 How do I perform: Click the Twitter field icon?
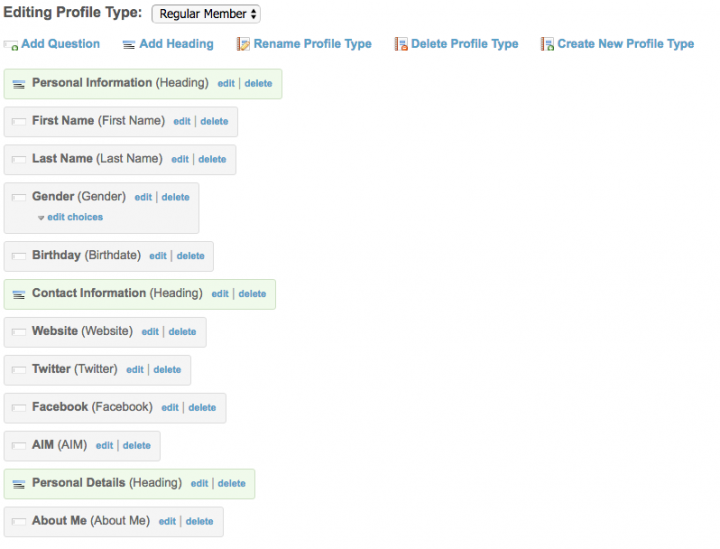pos(19,370)
